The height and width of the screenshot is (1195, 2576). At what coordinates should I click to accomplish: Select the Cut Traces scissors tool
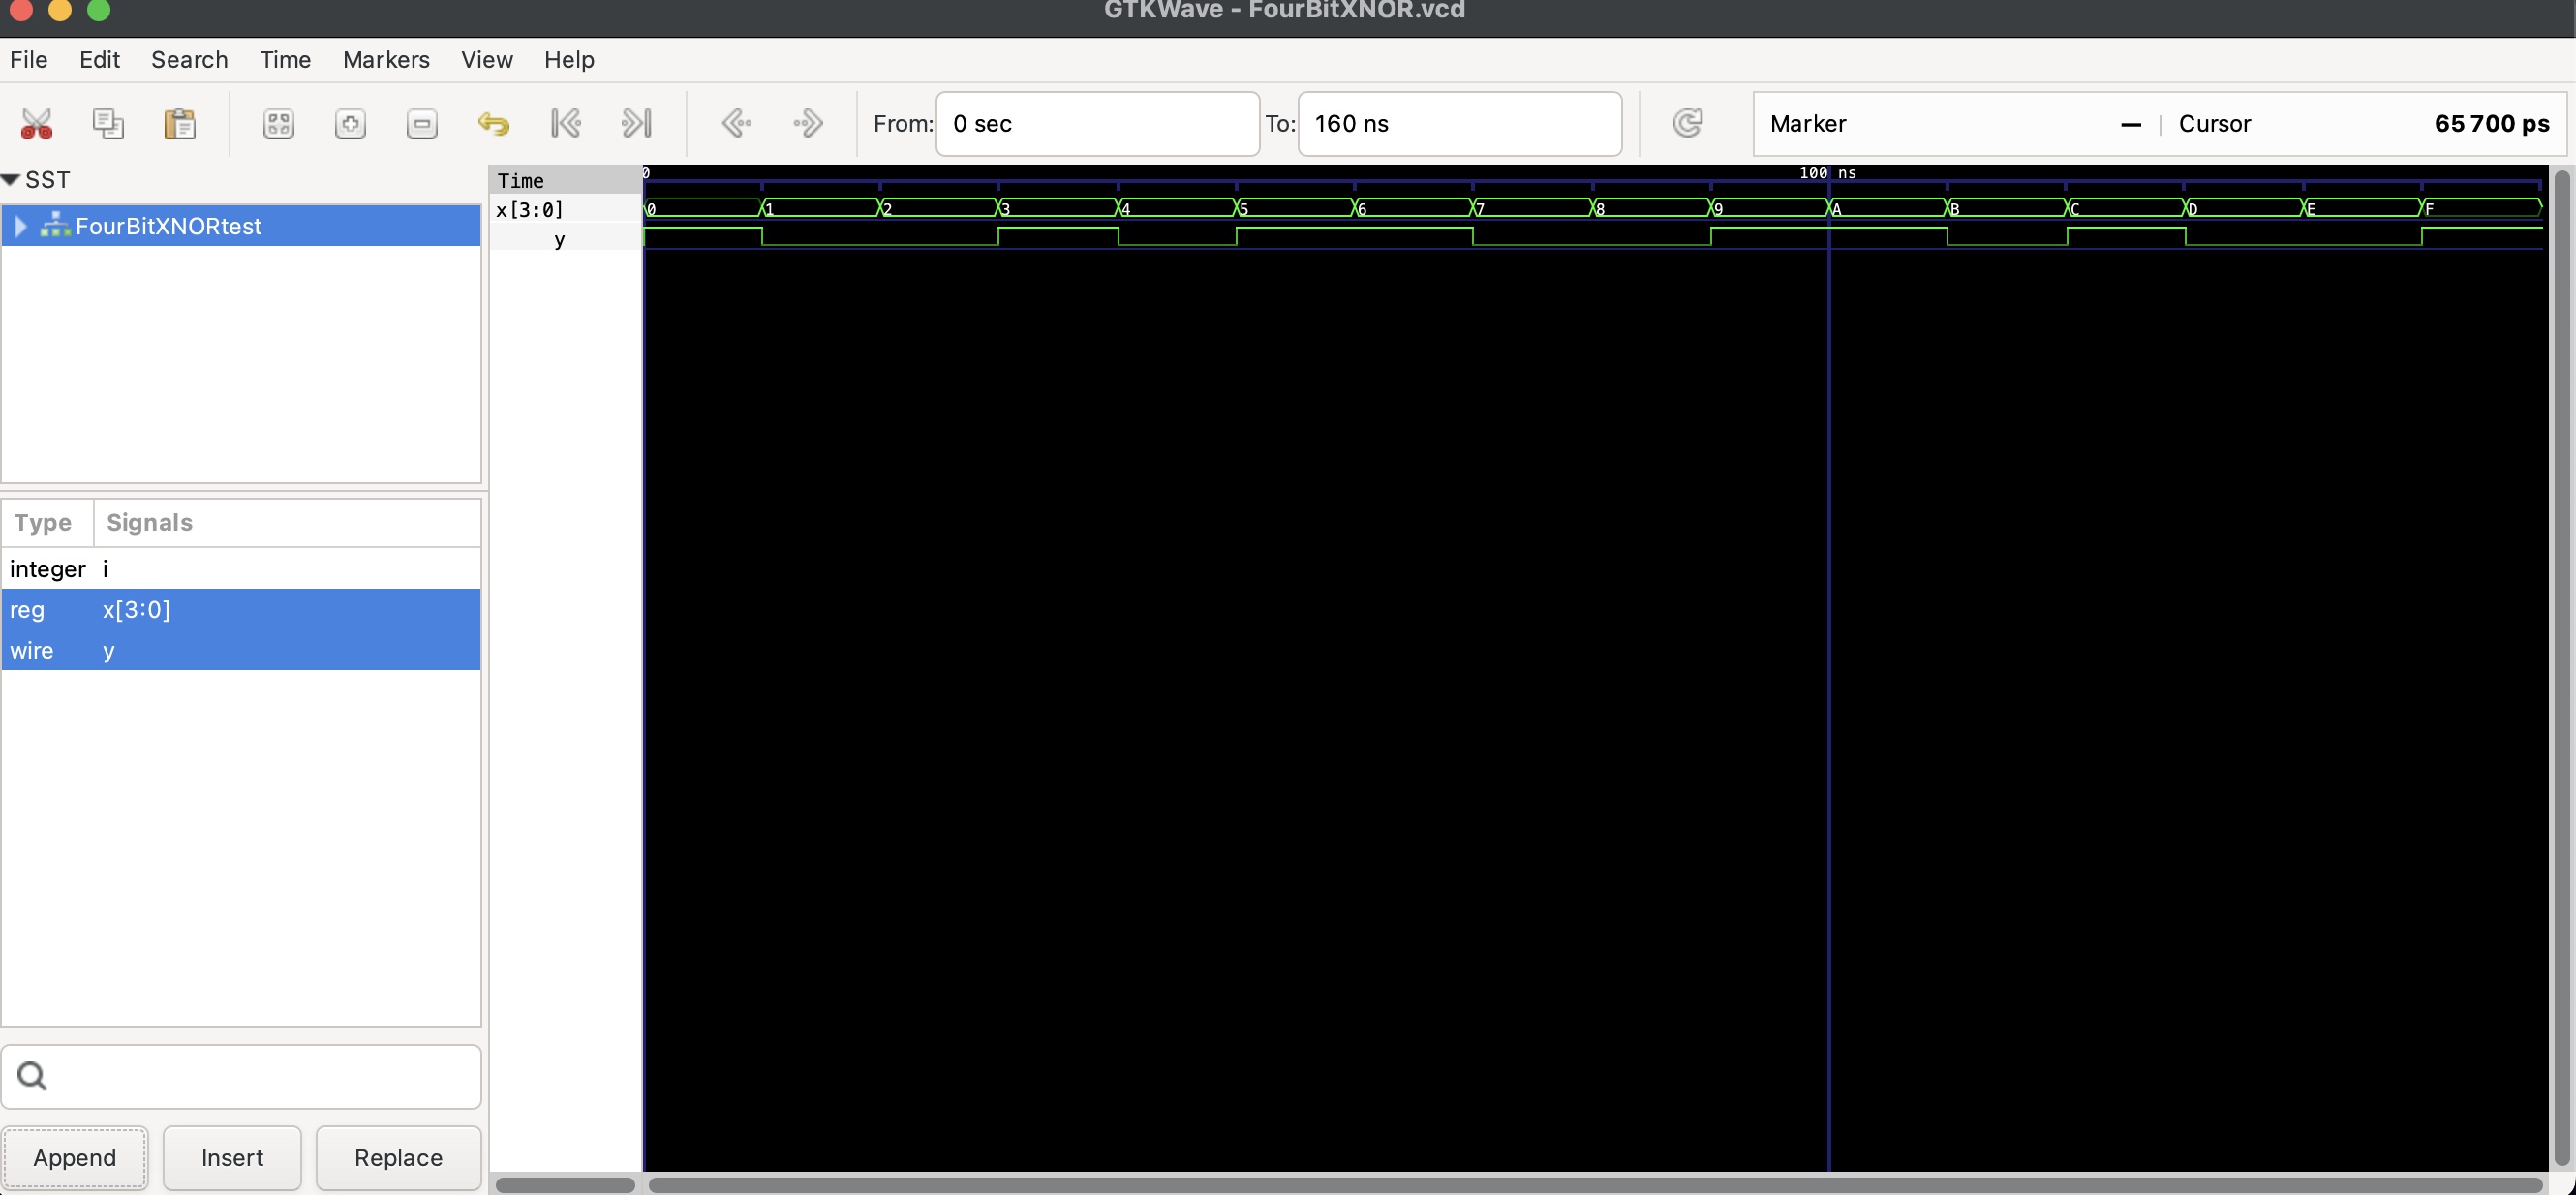pos(37,123)
